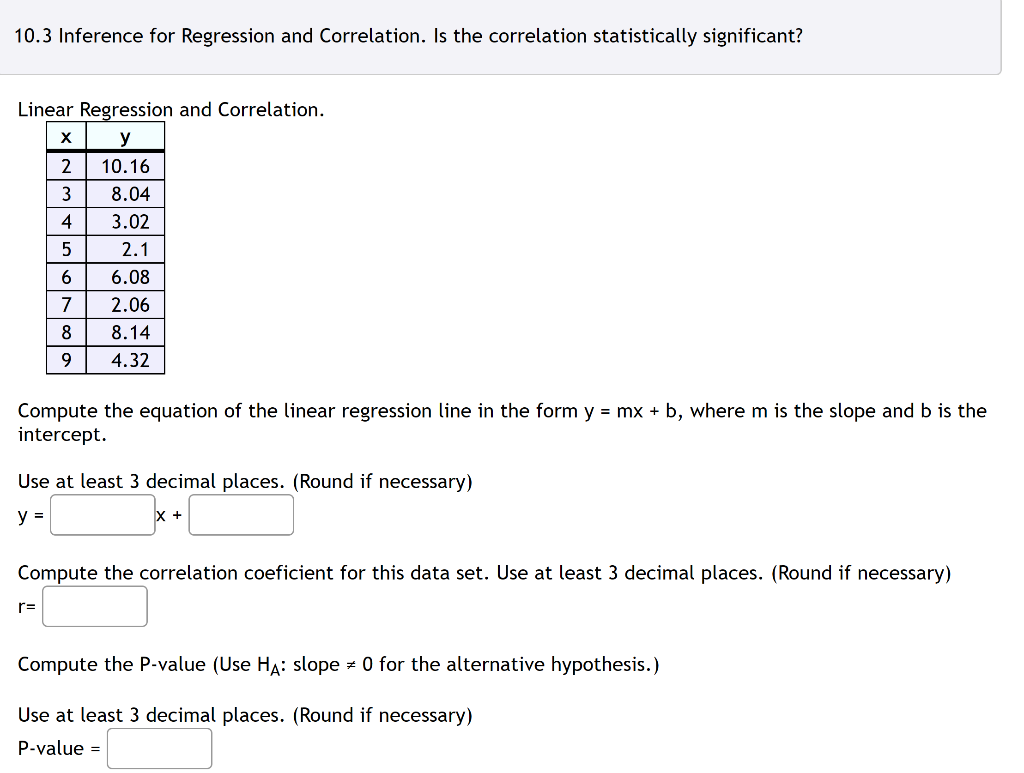
Task: Click the x value 2 in the table
Action: pos(66,166)
